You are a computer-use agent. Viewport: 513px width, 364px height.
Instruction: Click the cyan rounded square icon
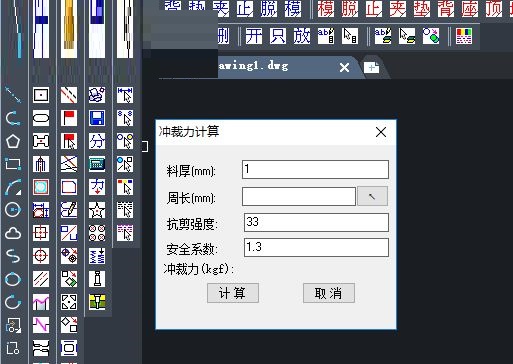tap(41, 187)
